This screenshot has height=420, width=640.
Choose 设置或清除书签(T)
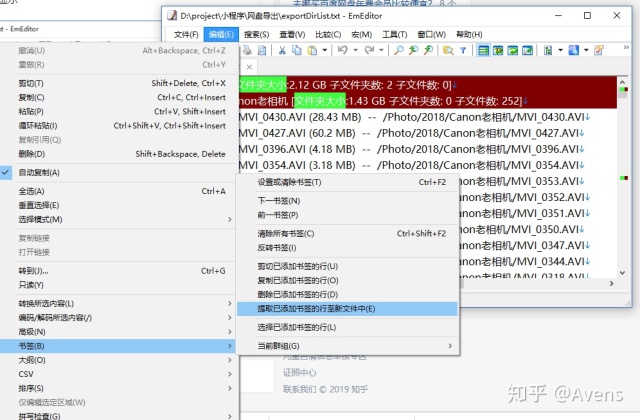click(348, 182)
